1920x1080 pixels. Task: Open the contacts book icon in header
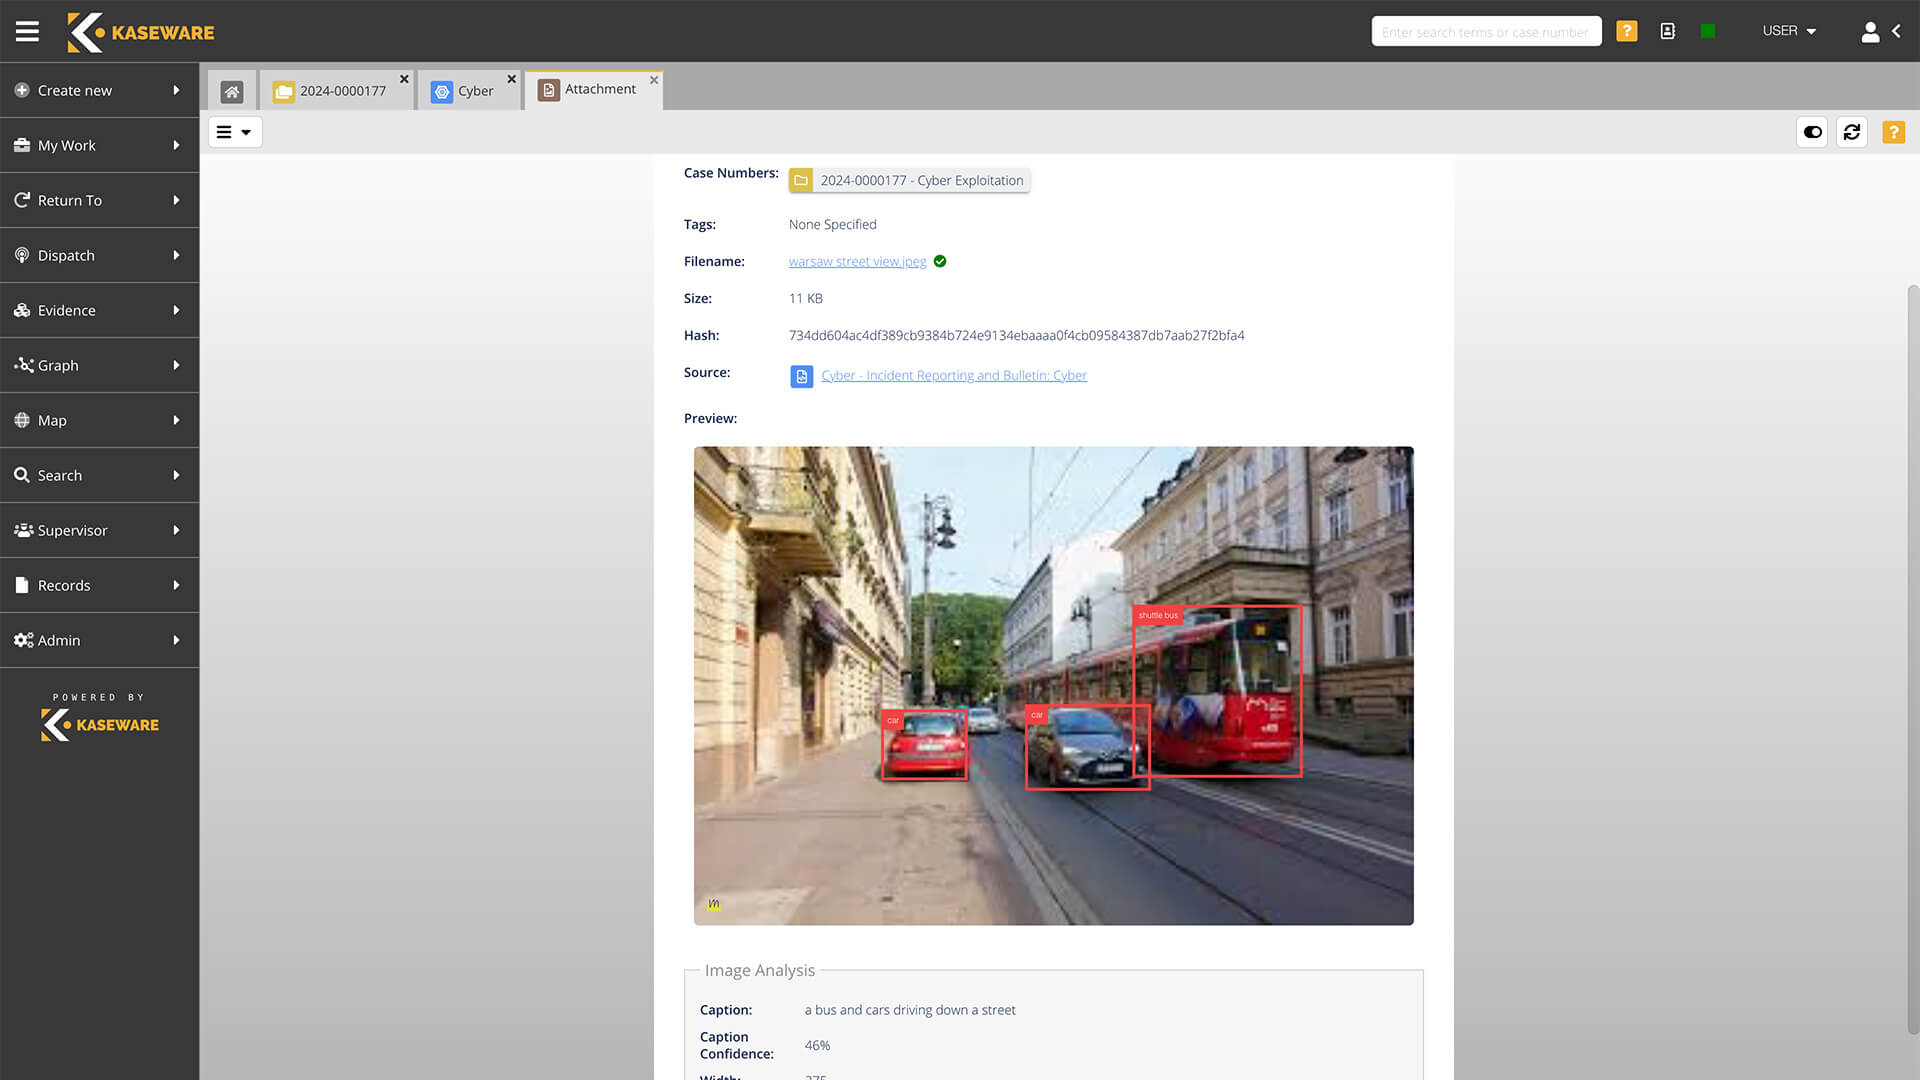click(1667, 31)
